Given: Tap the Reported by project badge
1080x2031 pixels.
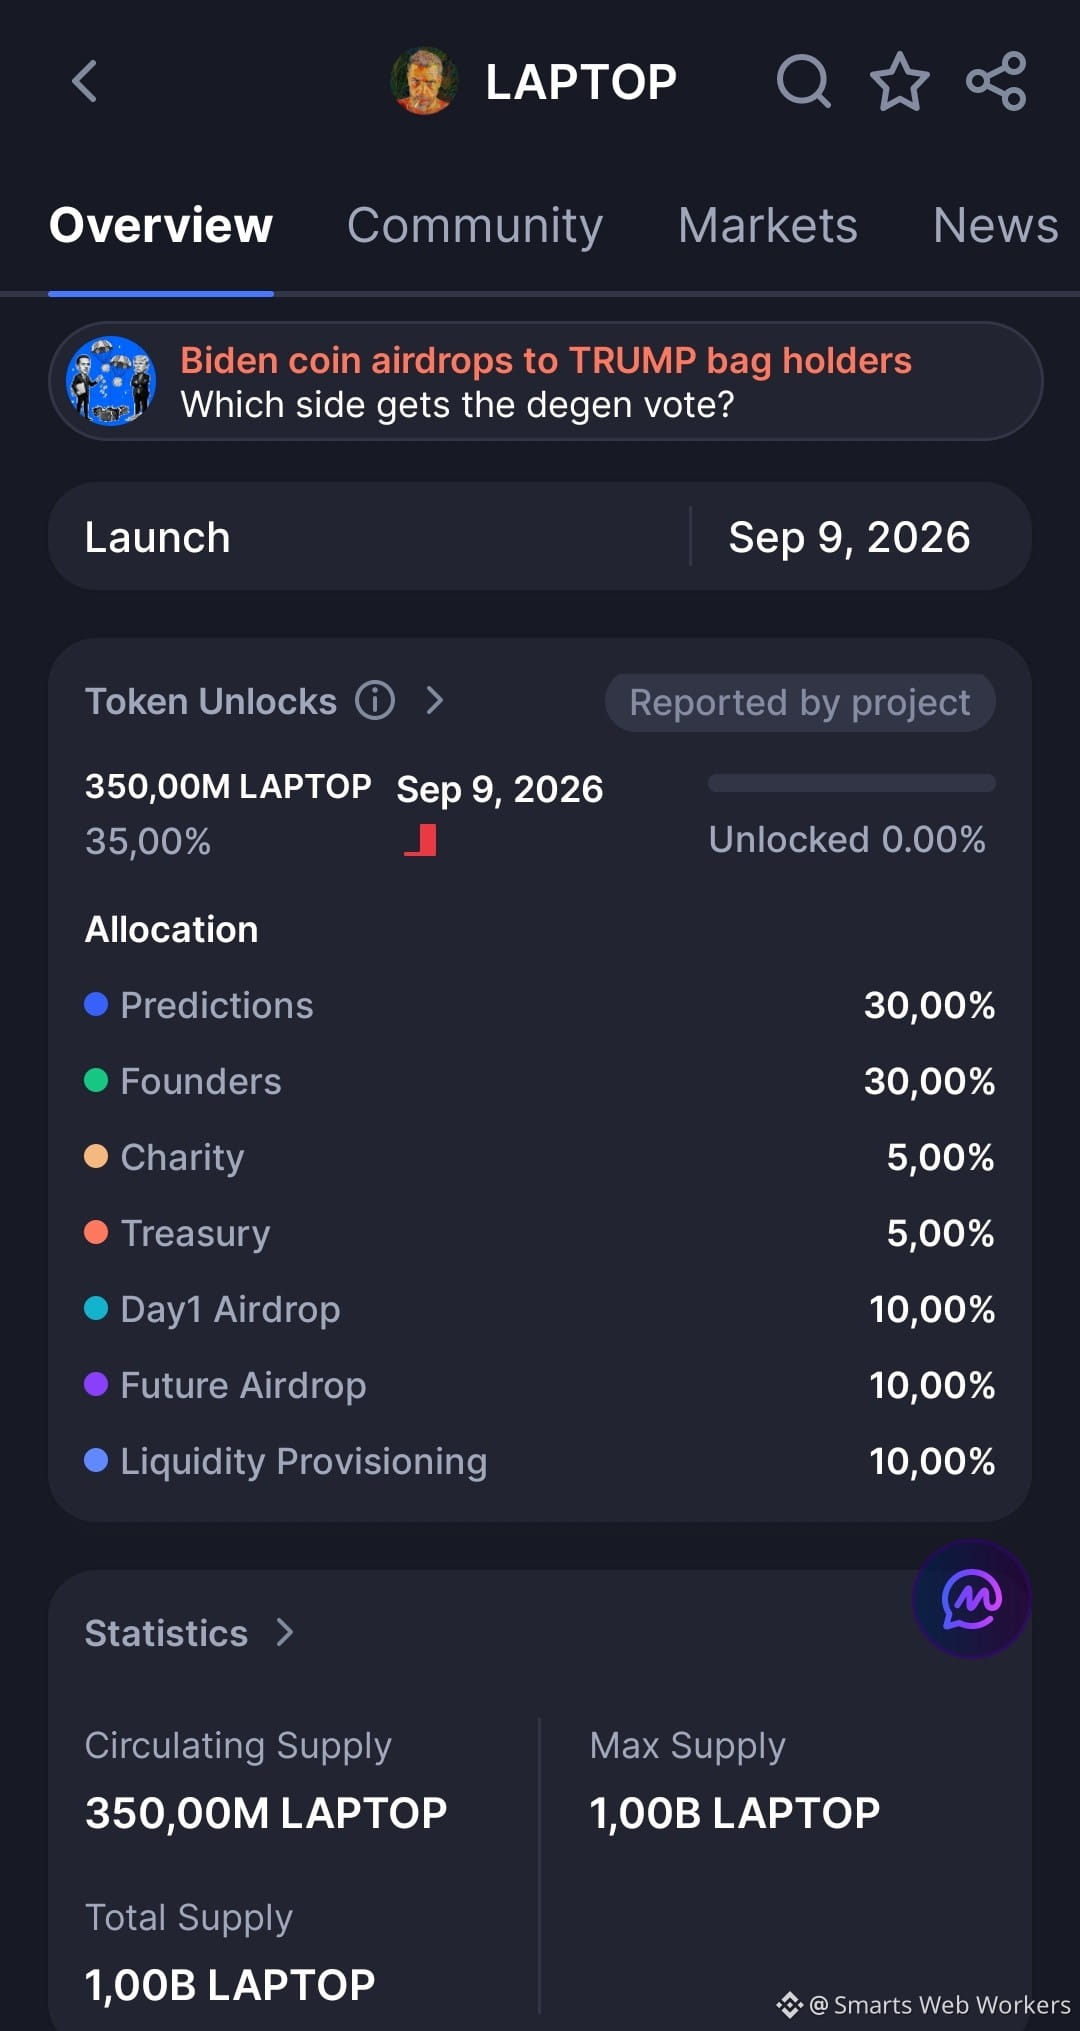Looking at the screenshot, I should click(800, 702).
